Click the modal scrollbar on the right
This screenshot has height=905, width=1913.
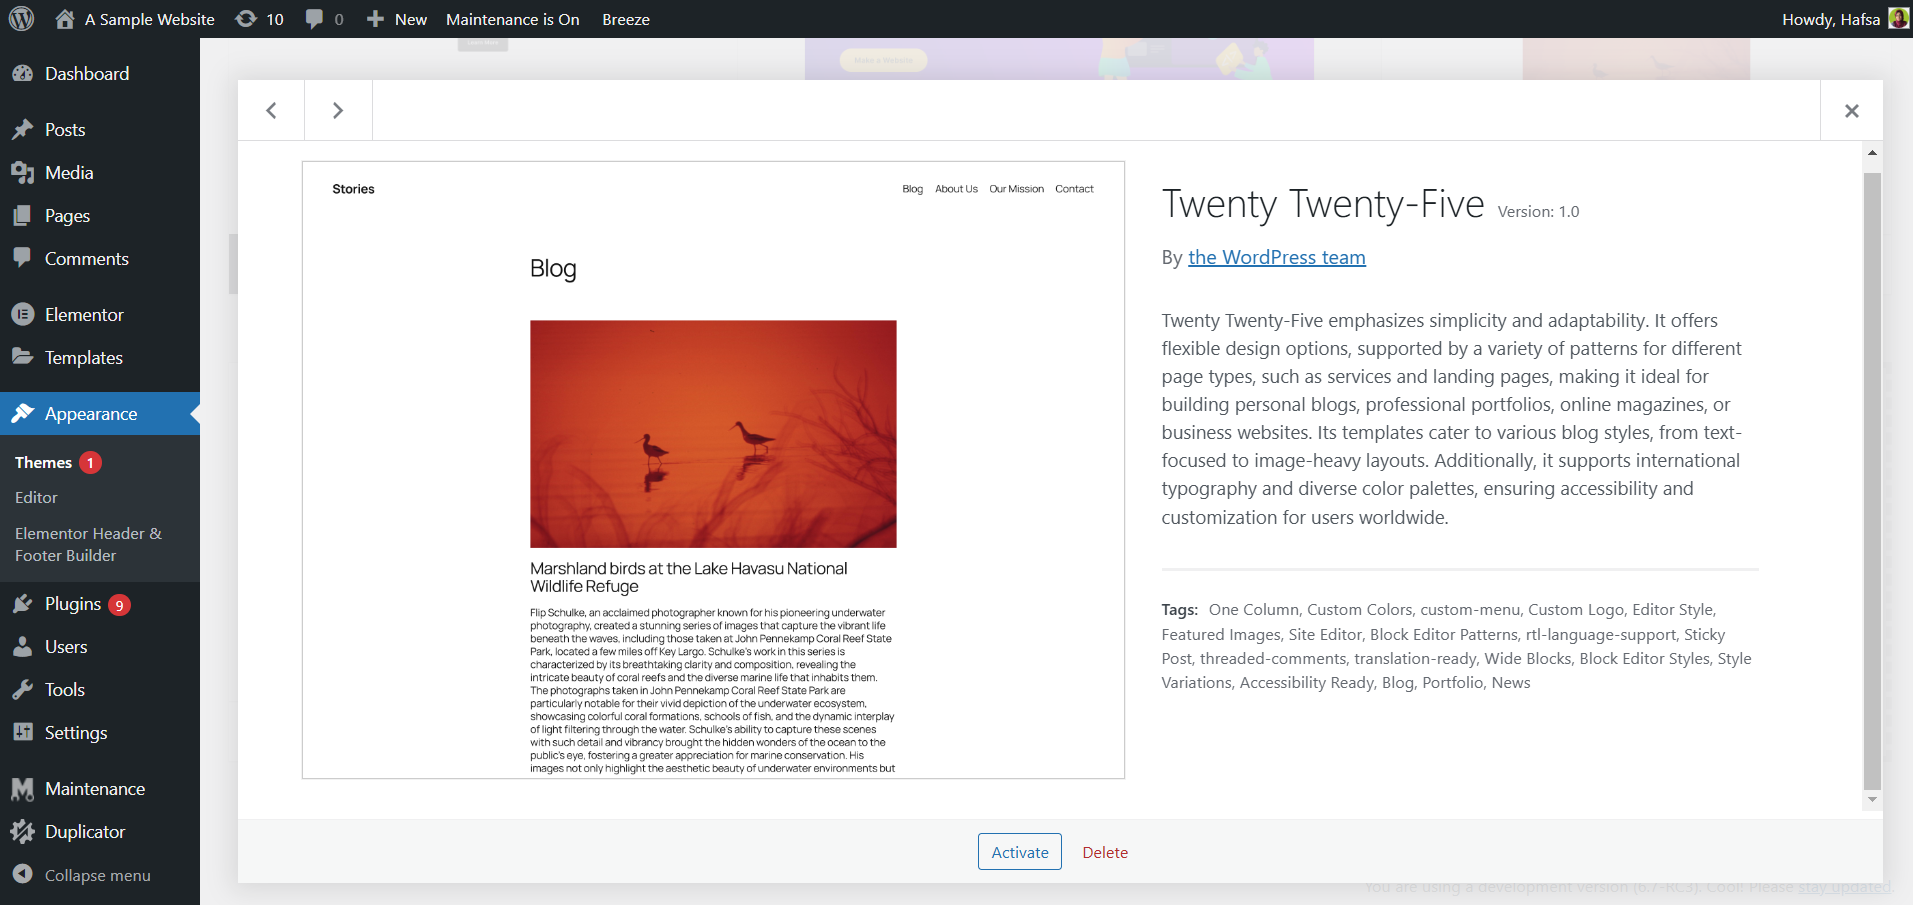pos(1870,475)
